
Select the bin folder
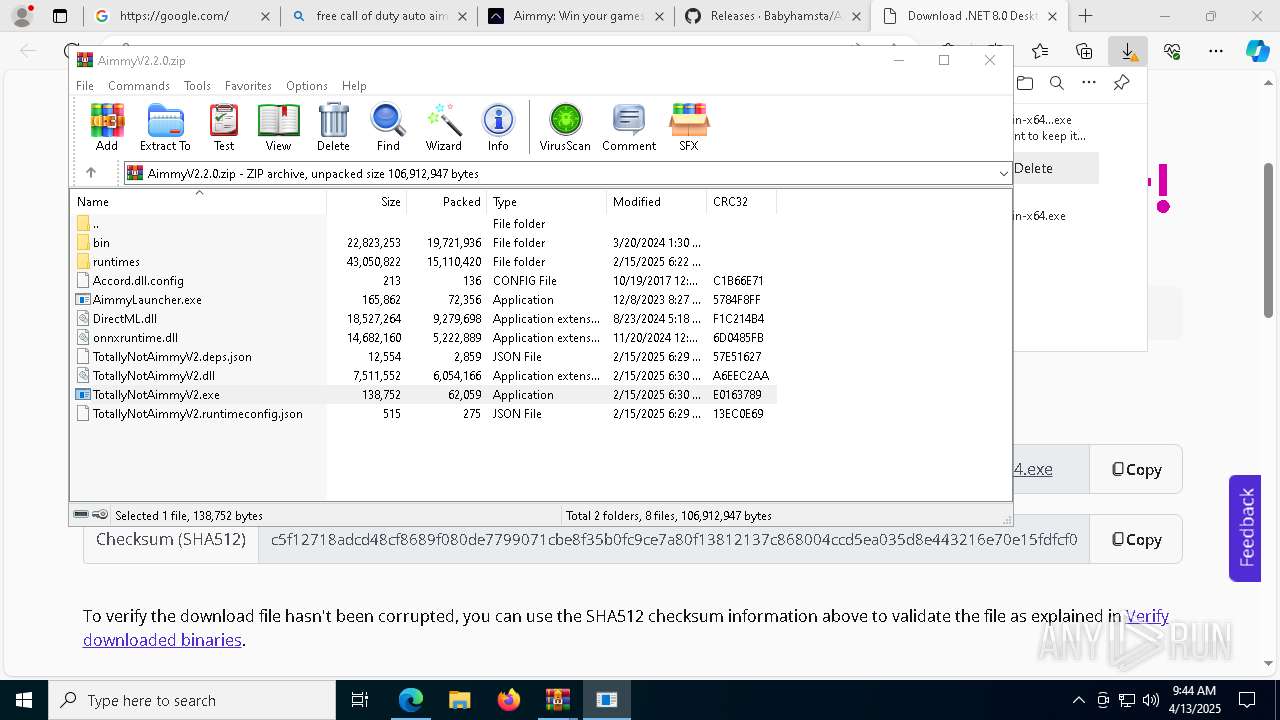coord(425,243)
